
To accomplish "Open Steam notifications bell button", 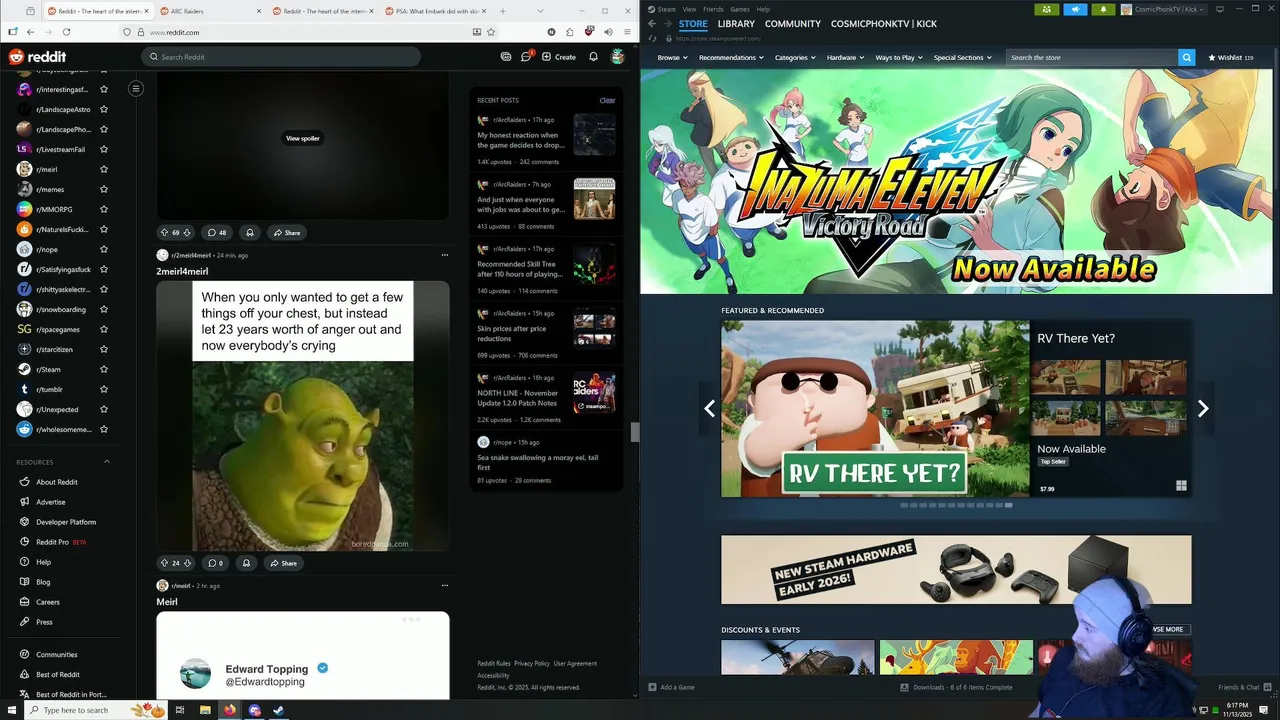I will pos(1103,9).
